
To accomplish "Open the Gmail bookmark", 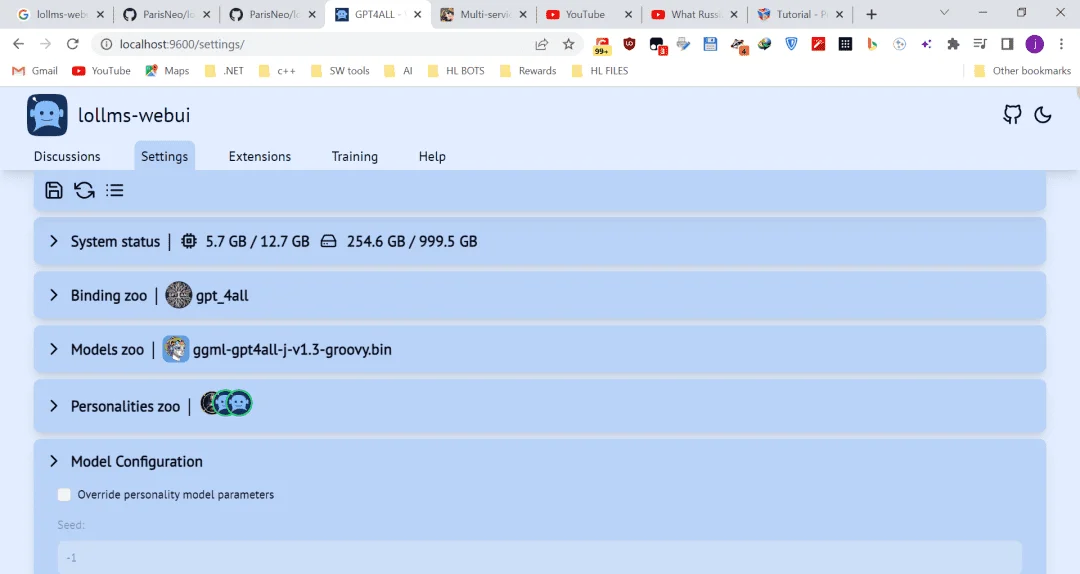I will coord(35,71).
